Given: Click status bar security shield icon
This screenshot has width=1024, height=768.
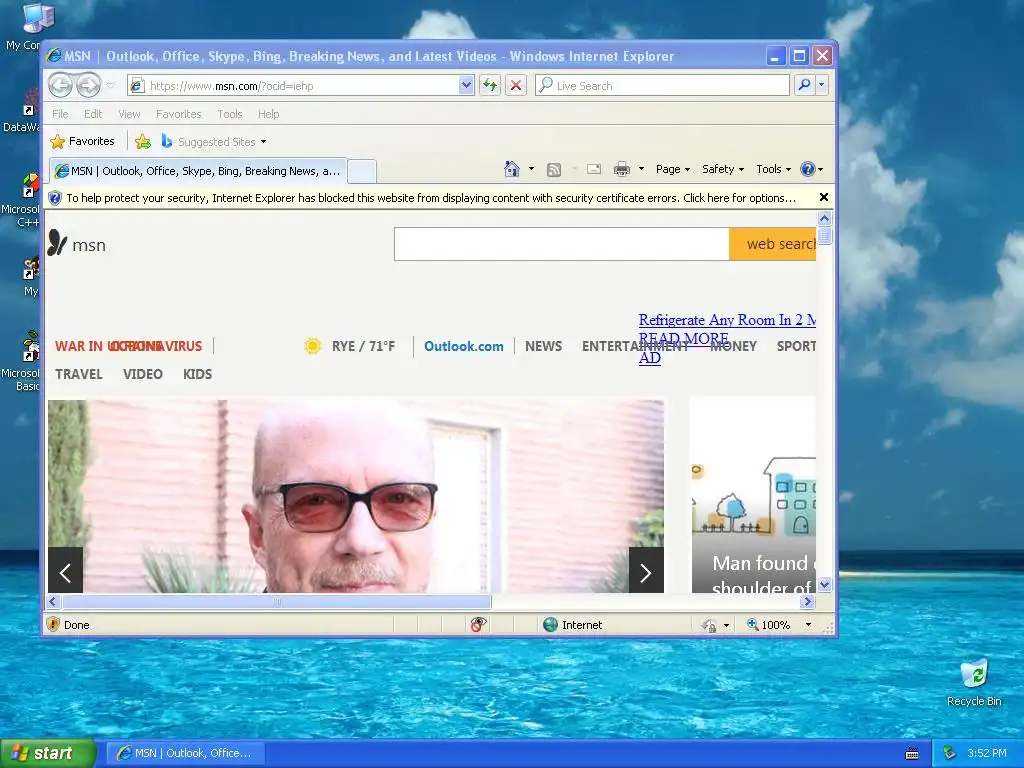Looking at the screenshot, I should 54,624.
